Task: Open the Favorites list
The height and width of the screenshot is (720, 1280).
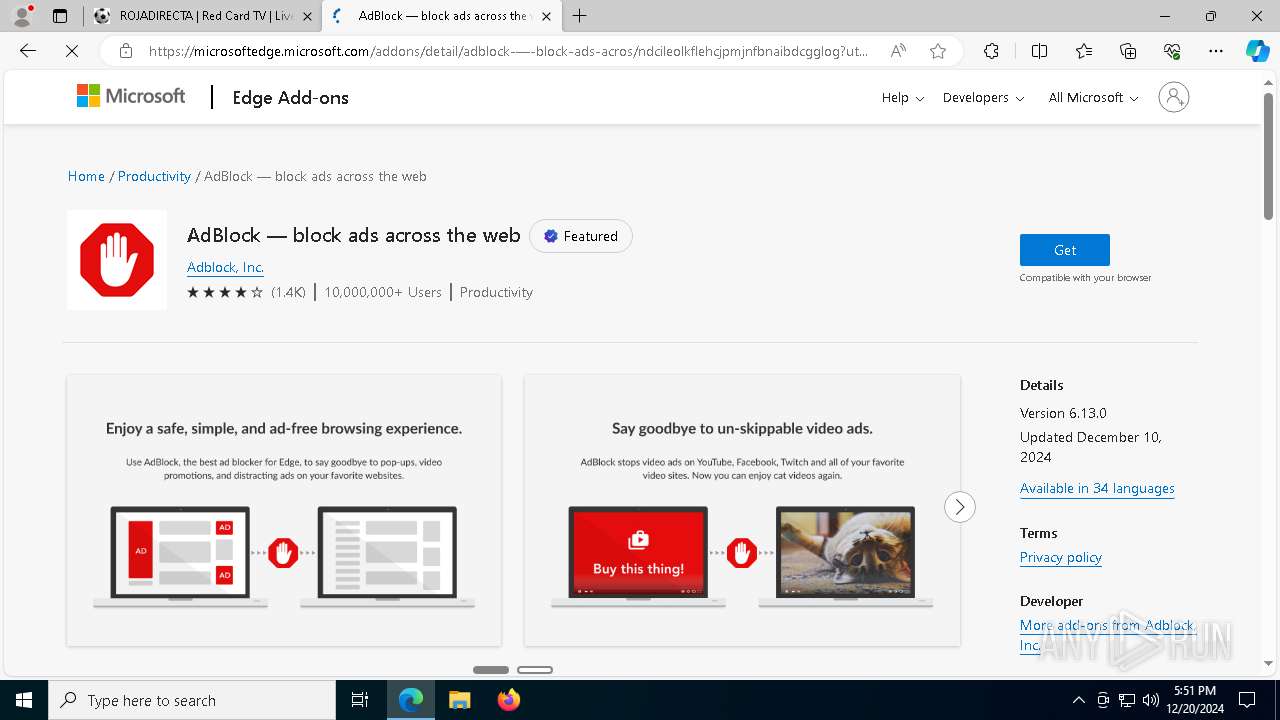Action: pos(1084,51)
